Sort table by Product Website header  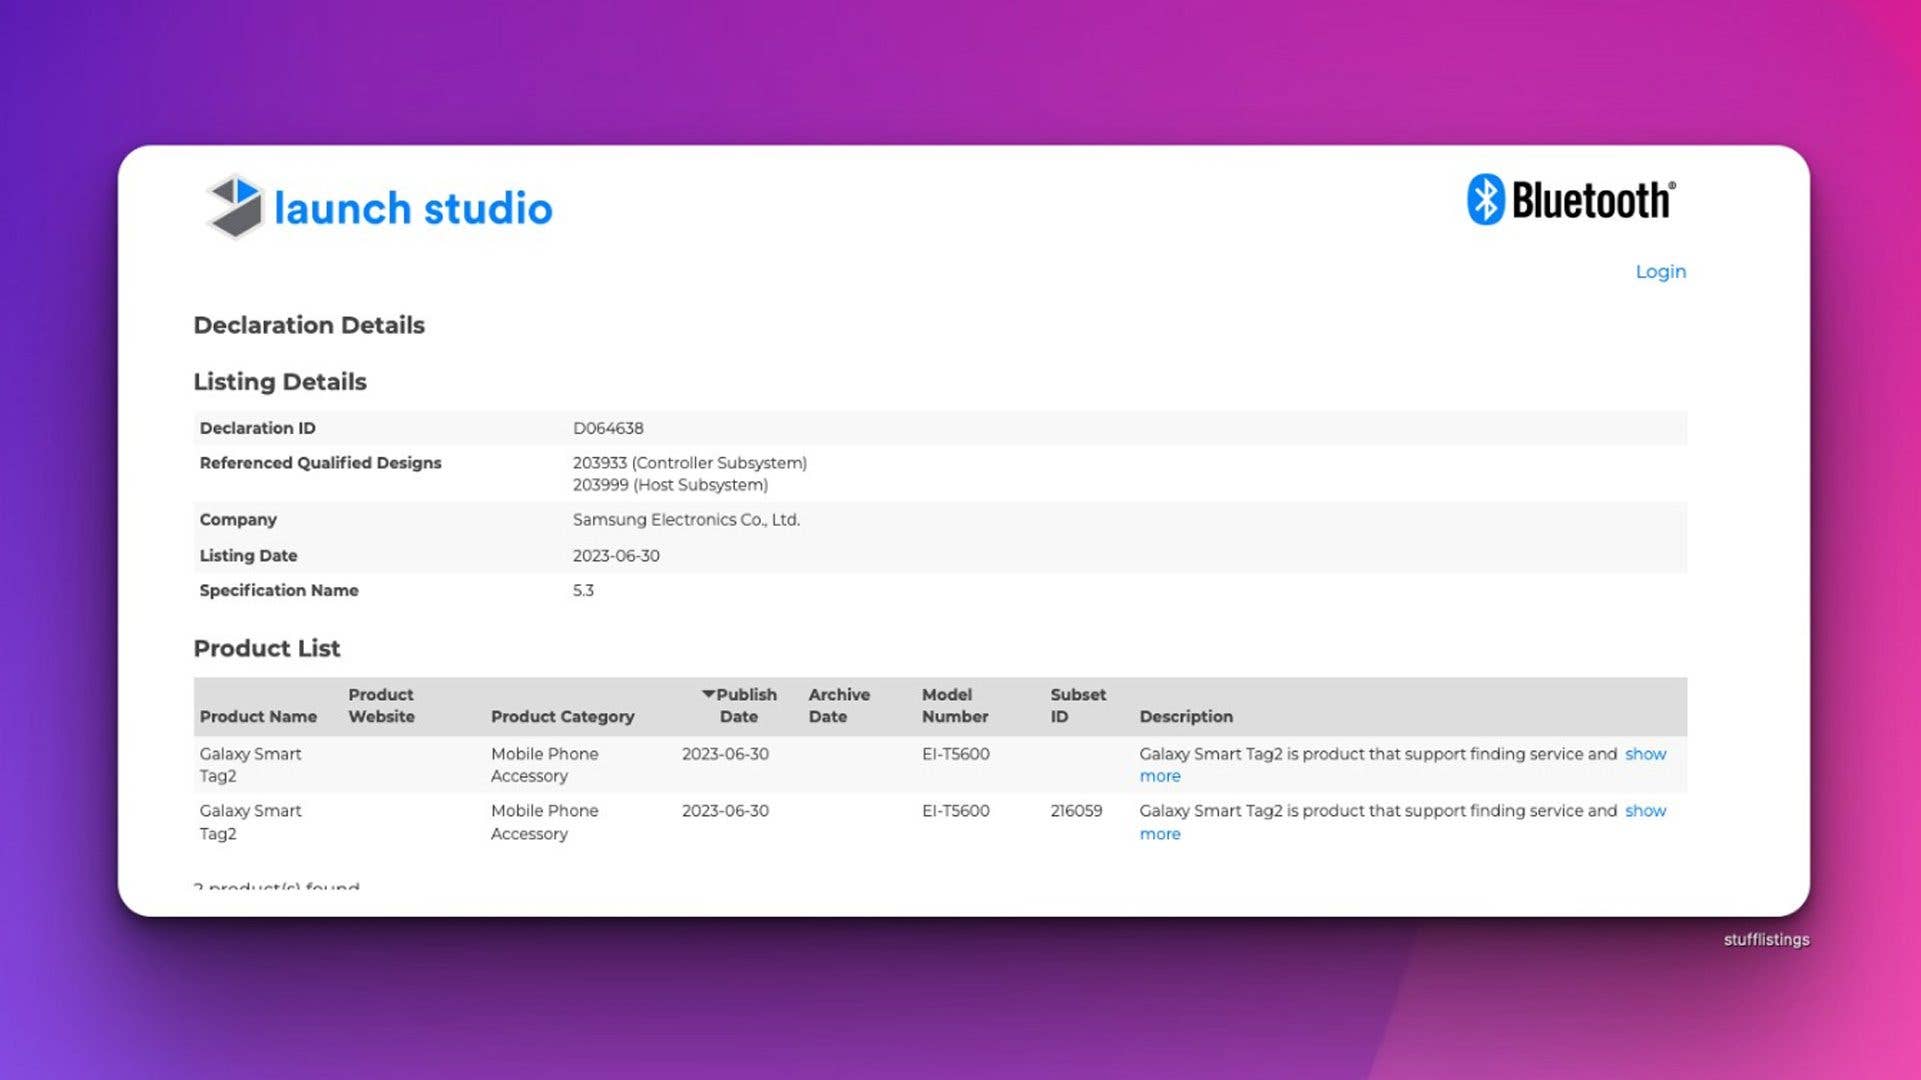click(x=381, y=705)
